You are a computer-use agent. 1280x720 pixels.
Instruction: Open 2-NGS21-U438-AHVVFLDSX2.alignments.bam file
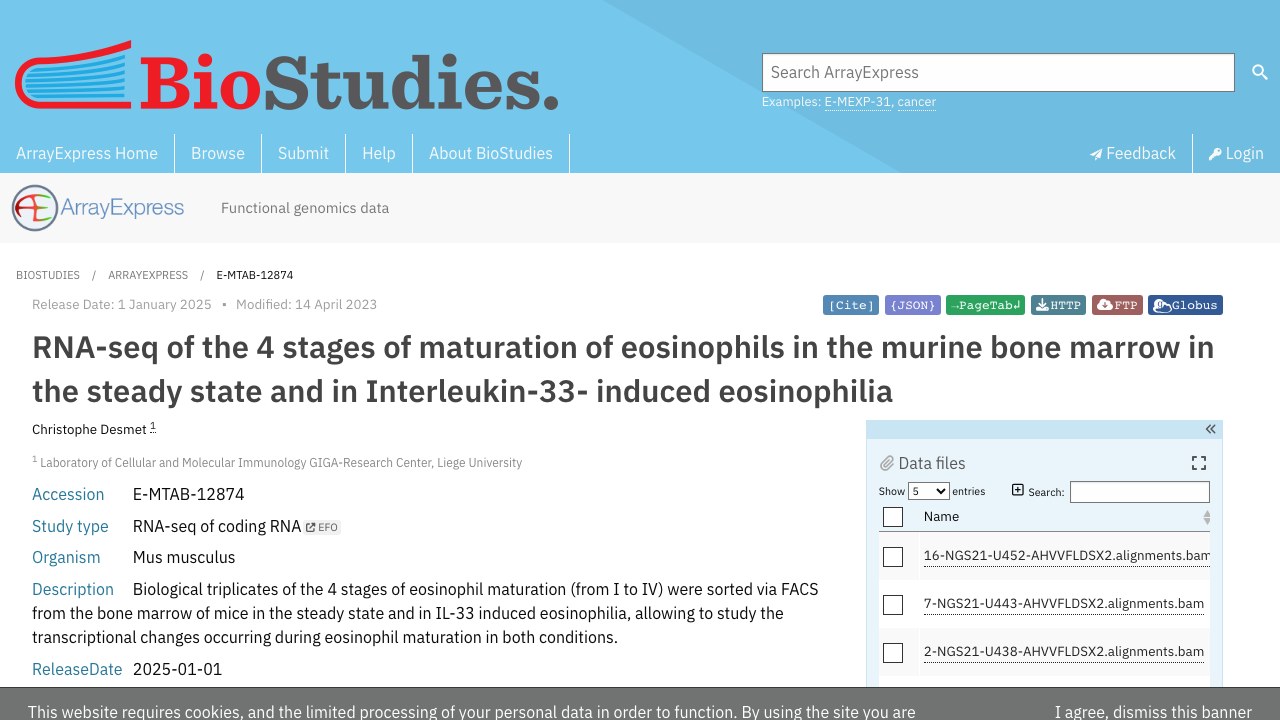(x=1064, y=652)
